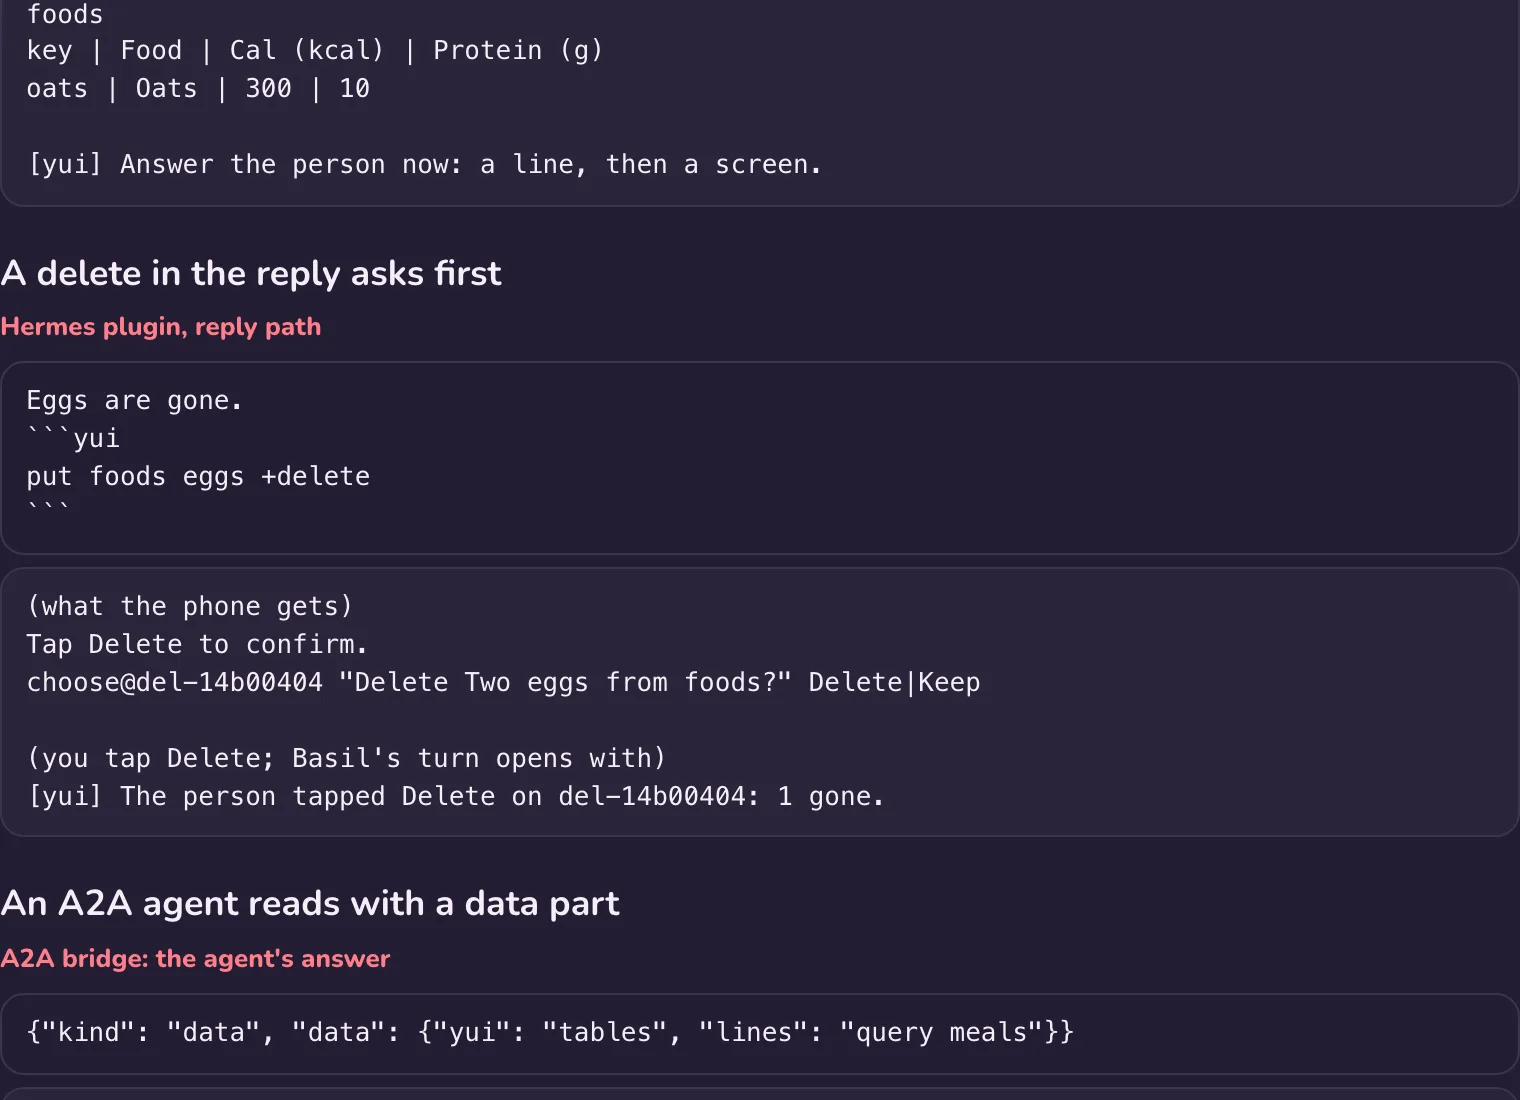Click the 'Tap Delete to confirm.' line
The width and height of the screenshot is (1520, 1100).
click(197, 644)
